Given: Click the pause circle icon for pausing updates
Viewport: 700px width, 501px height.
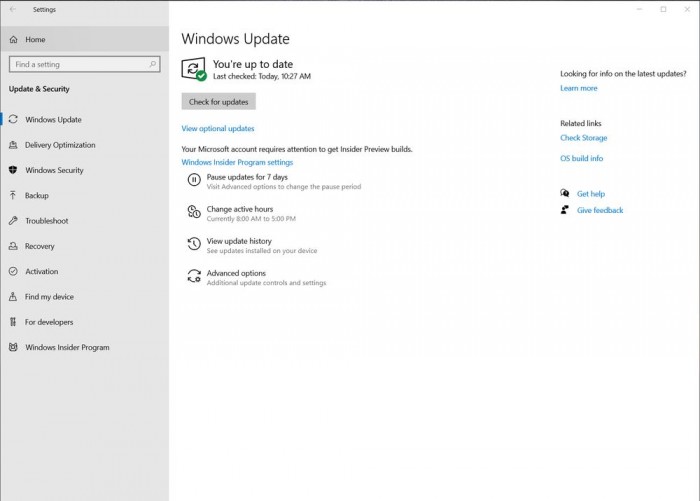Looking at the screenshot, I should click(x=194, y=180).
